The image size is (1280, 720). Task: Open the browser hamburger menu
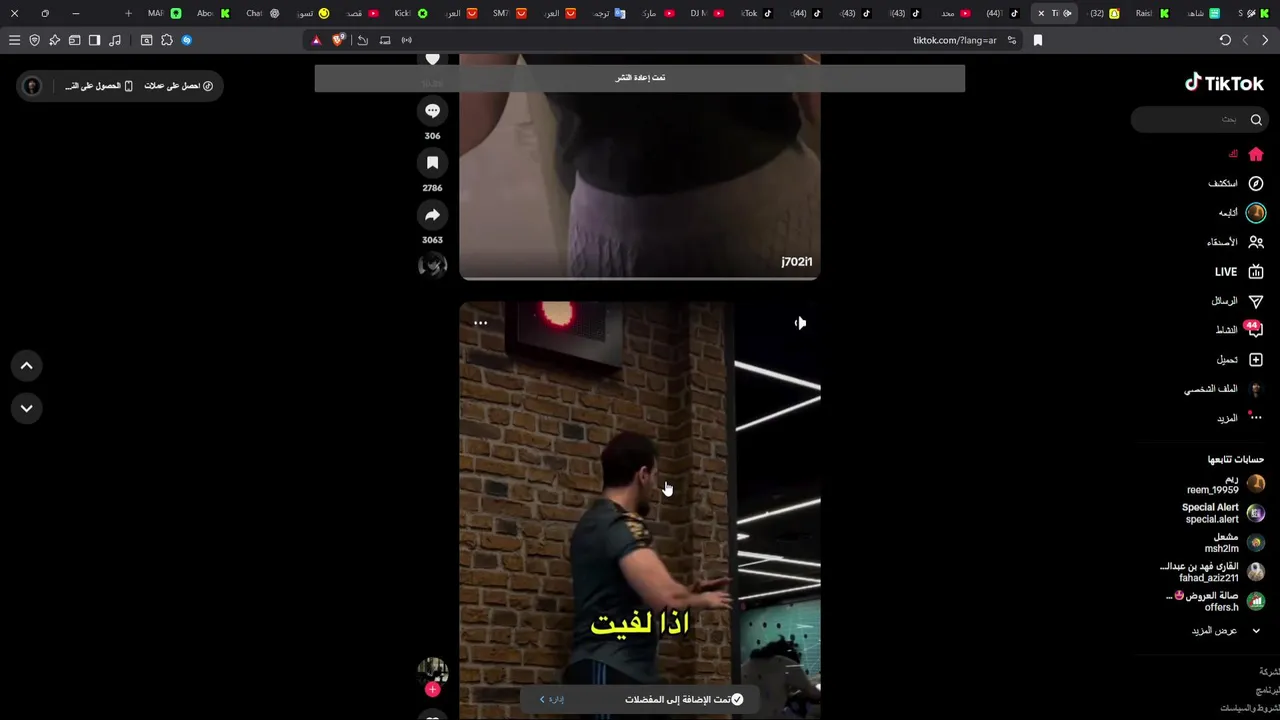tap(14, 40)
